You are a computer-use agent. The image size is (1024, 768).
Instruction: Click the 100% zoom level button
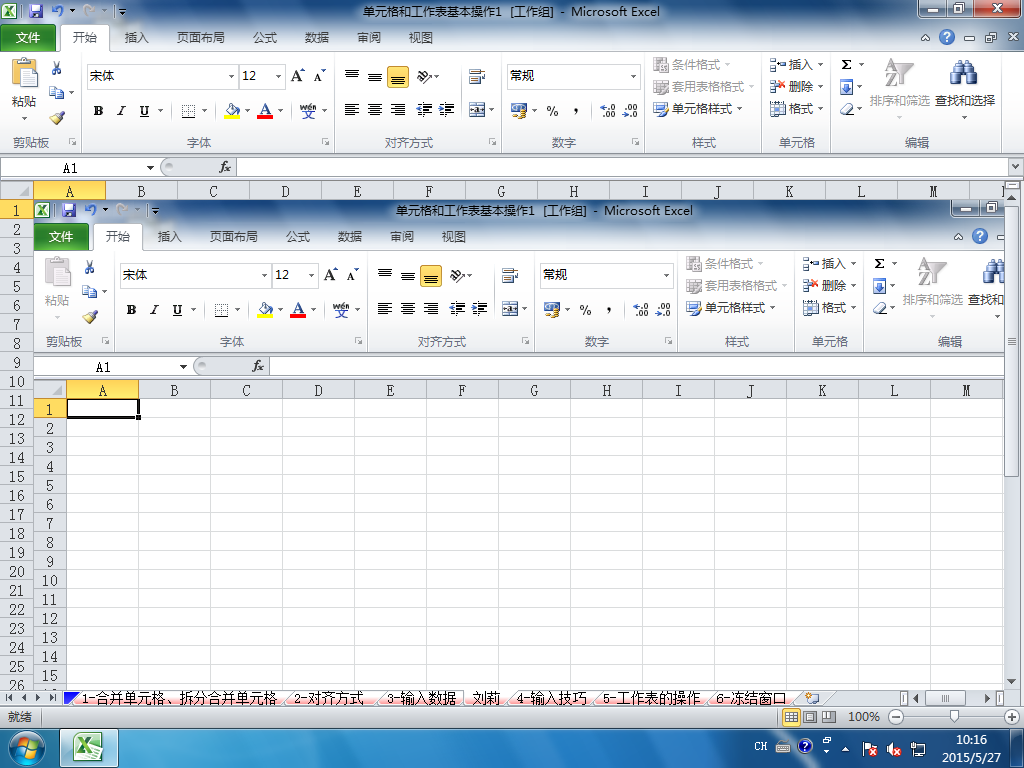tap(863, 717)
